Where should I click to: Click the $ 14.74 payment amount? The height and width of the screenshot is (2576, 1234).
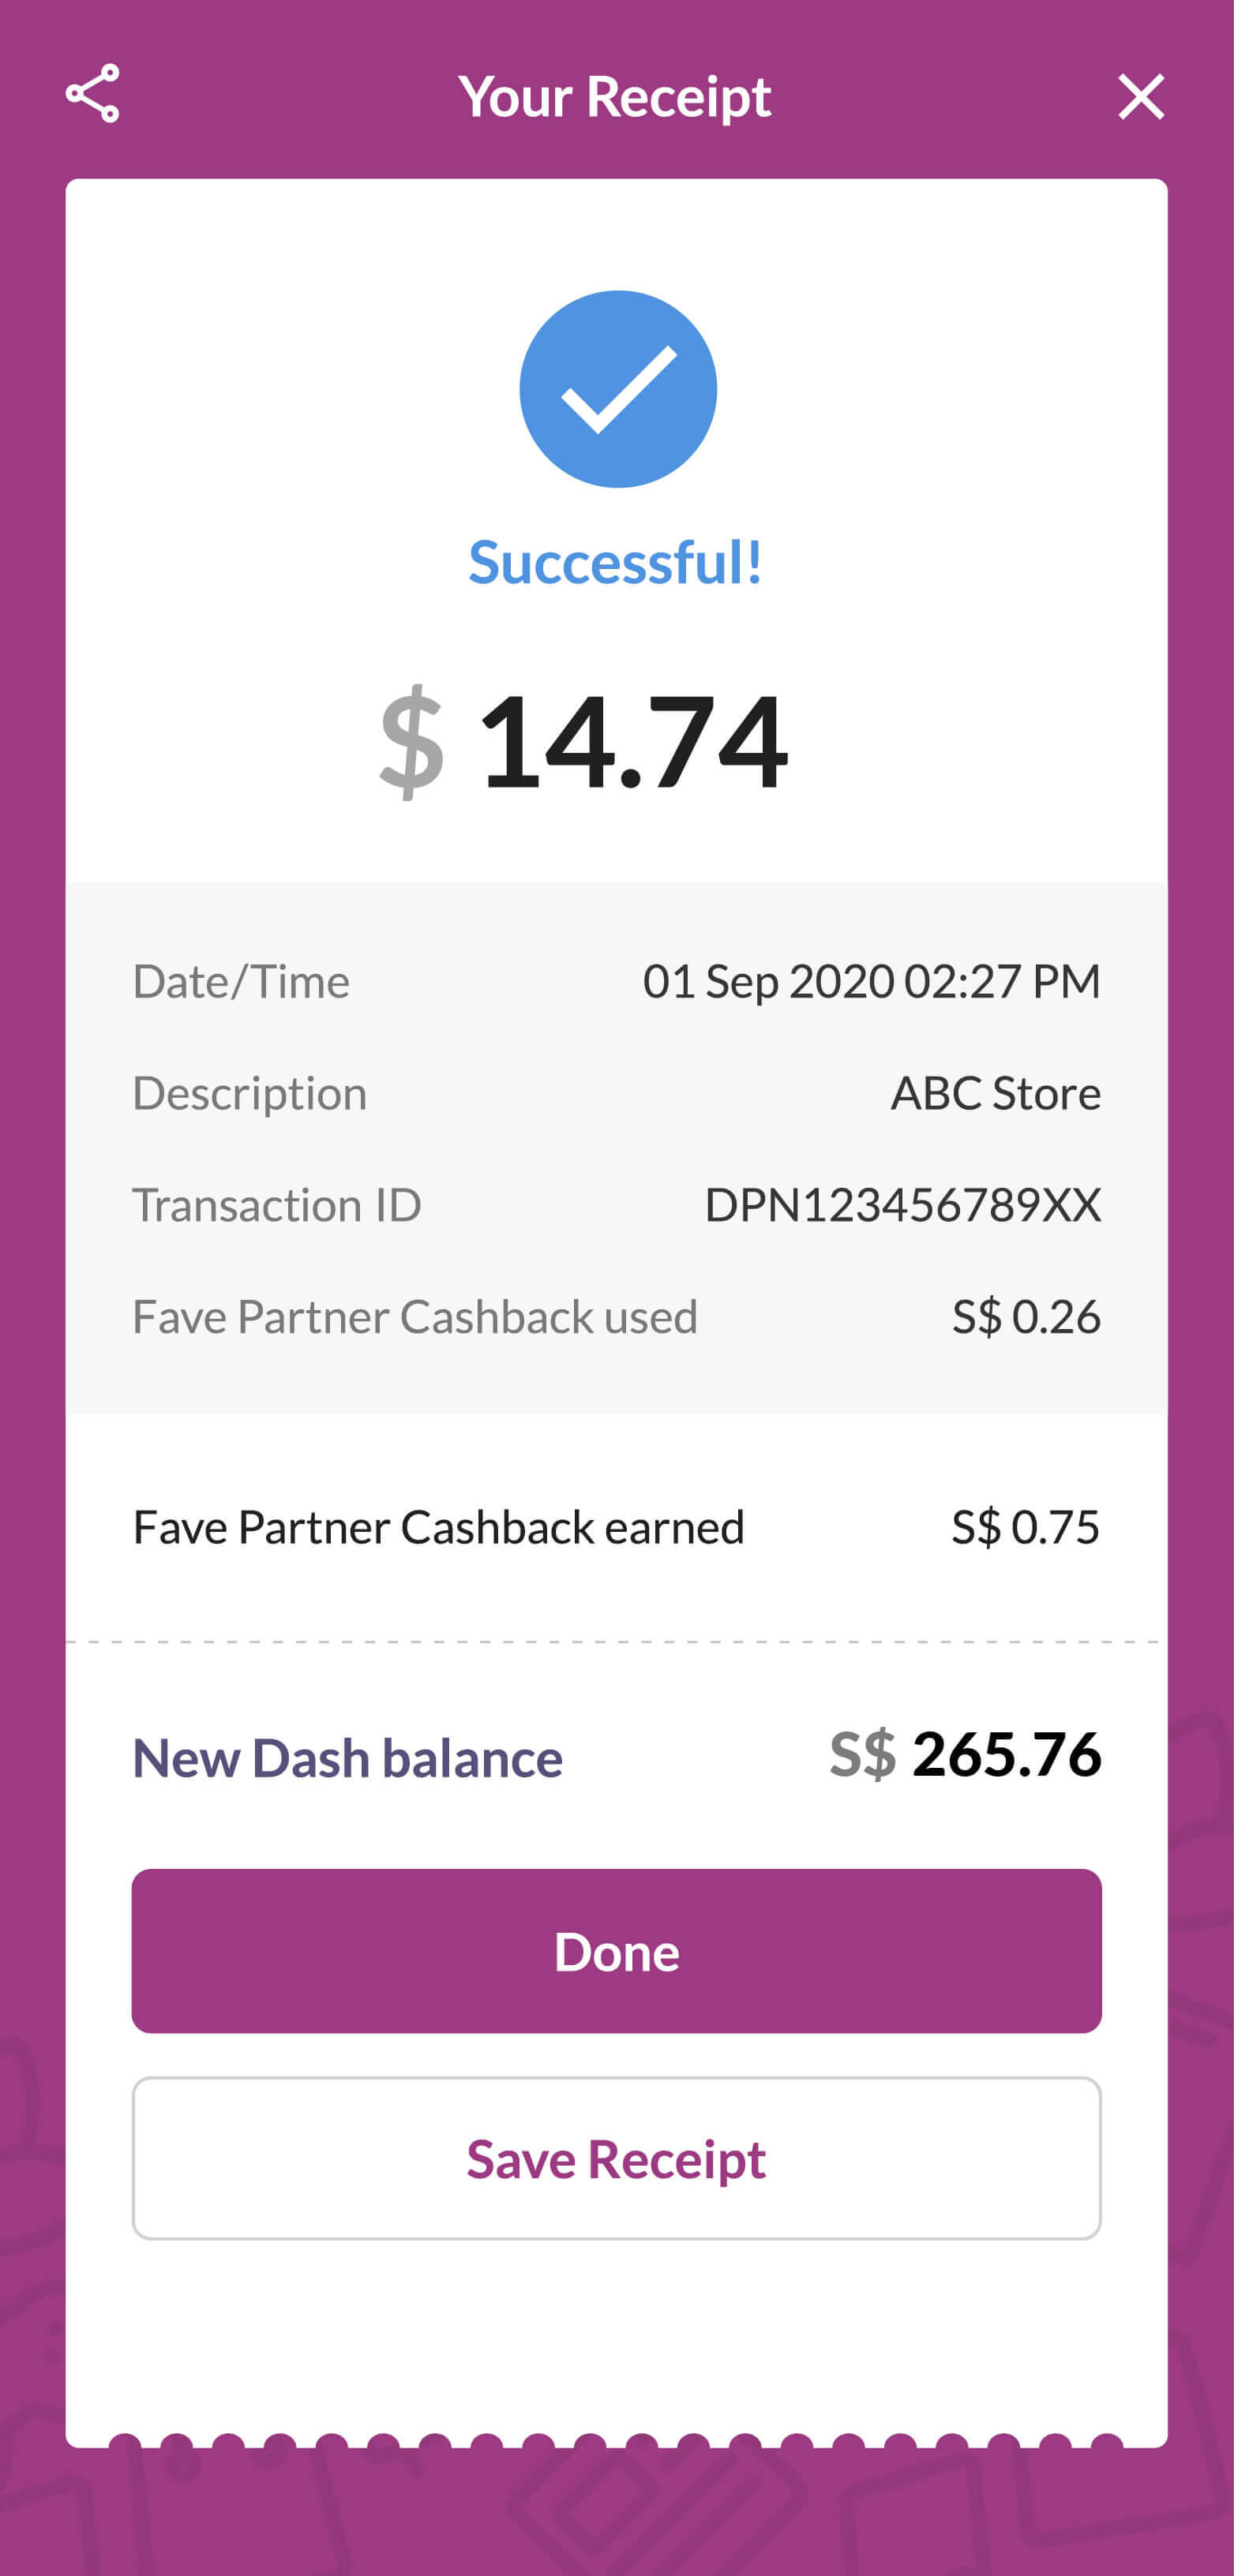point(585,741)
